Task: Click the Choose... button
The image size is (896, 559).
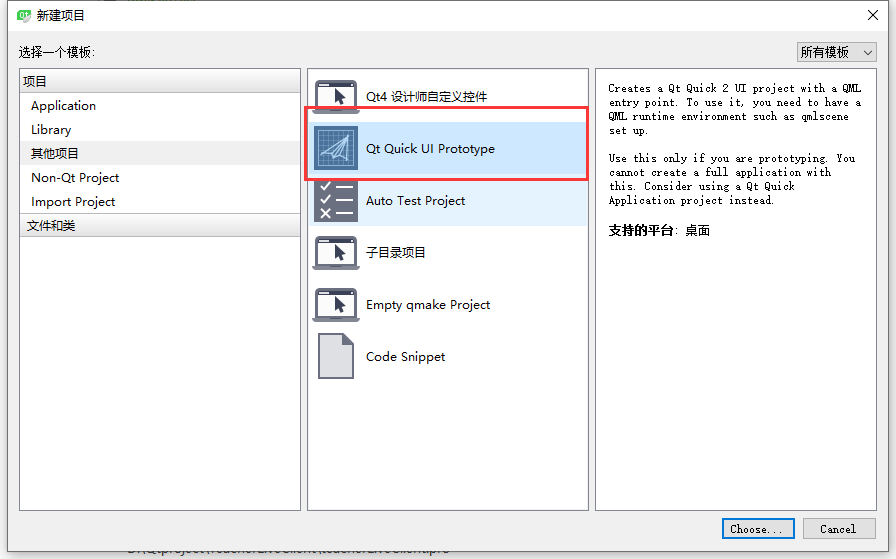Action: (x=758, y=529)
